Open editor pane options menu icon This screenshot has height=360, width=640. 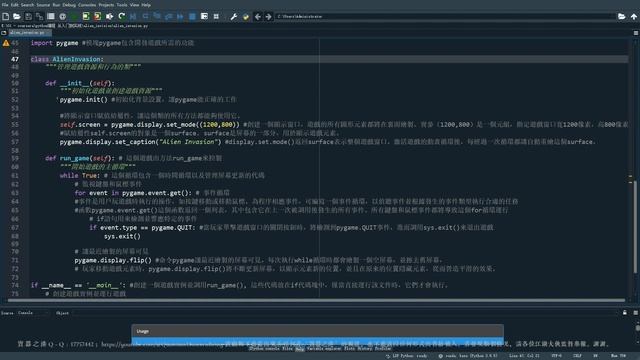(x=636, y=33)
